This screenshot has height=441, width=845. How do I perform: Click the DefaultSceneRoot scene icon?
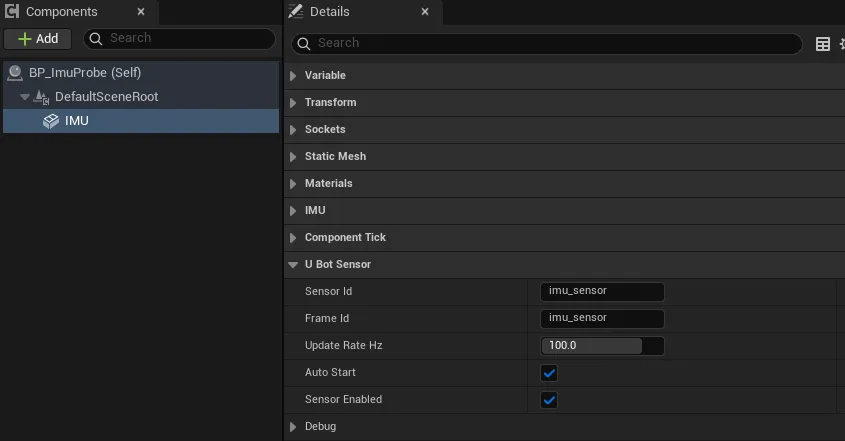click(41, 97)
